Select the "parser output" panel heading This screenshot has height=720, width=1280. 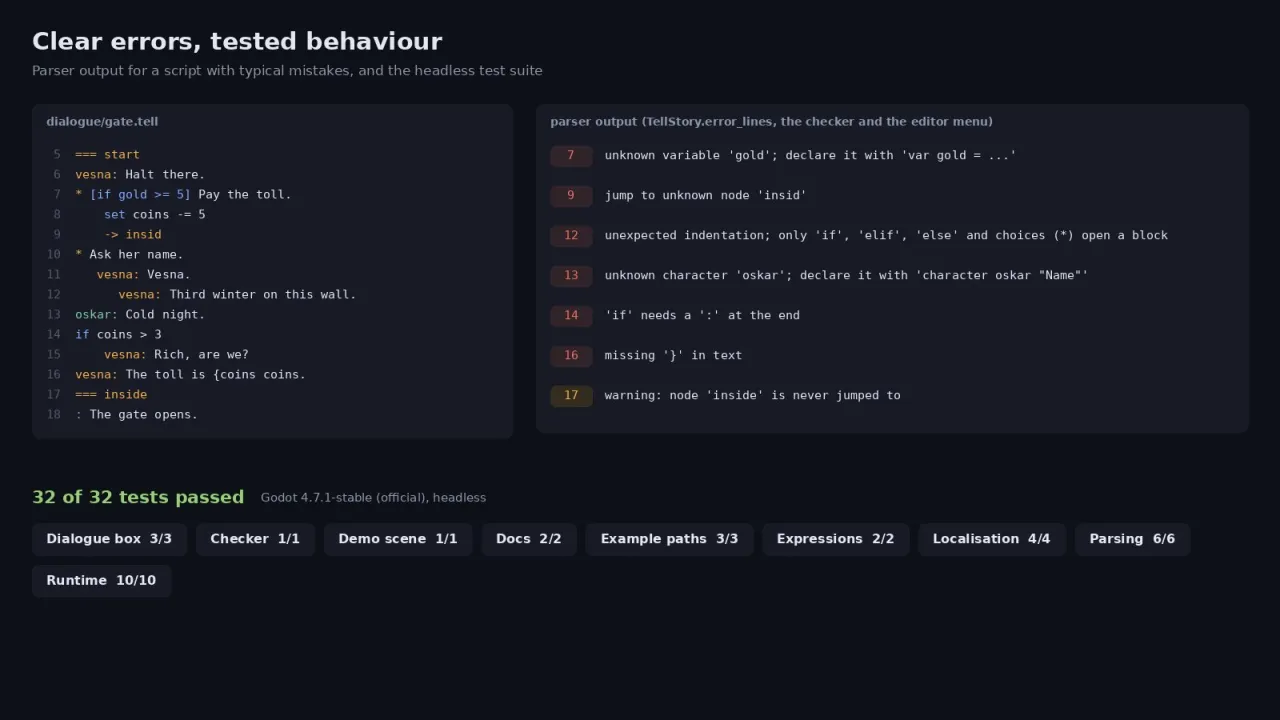(771, 121)
